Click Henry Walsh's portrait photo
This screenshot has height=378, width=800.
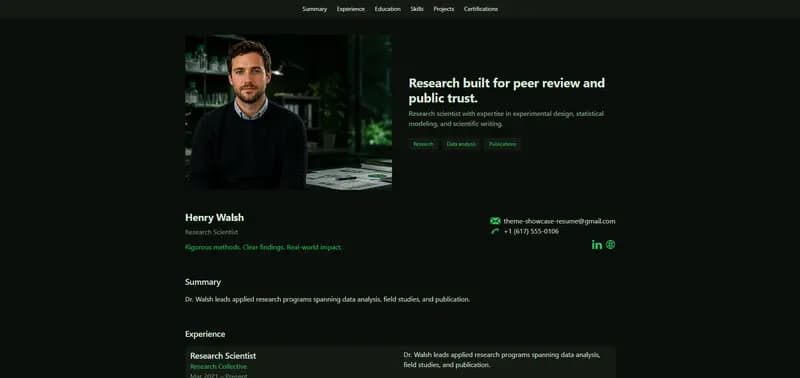tap(288, 112)
